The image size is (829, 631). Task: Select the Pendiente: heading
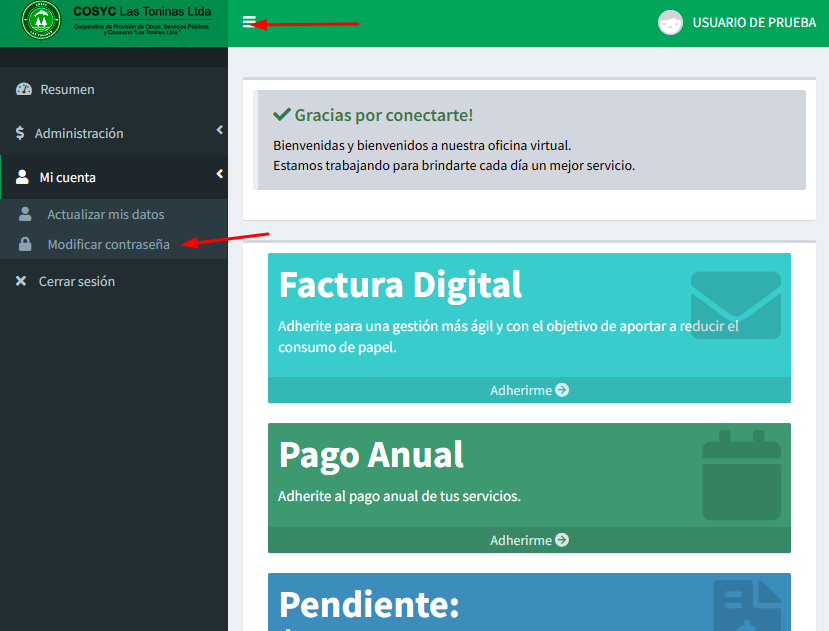click(x=369, y=605)
